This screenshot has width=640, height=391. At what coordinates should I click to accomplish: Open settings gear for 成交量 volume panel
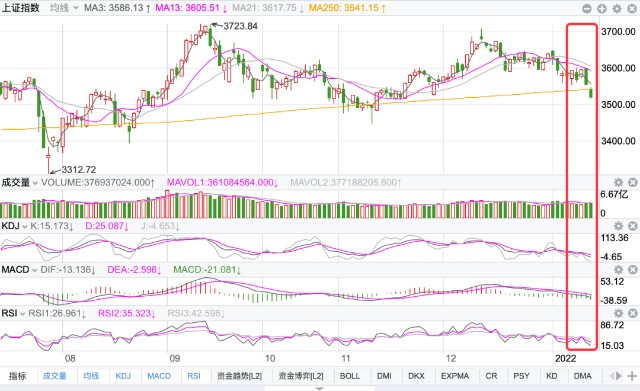coord(618,182)
